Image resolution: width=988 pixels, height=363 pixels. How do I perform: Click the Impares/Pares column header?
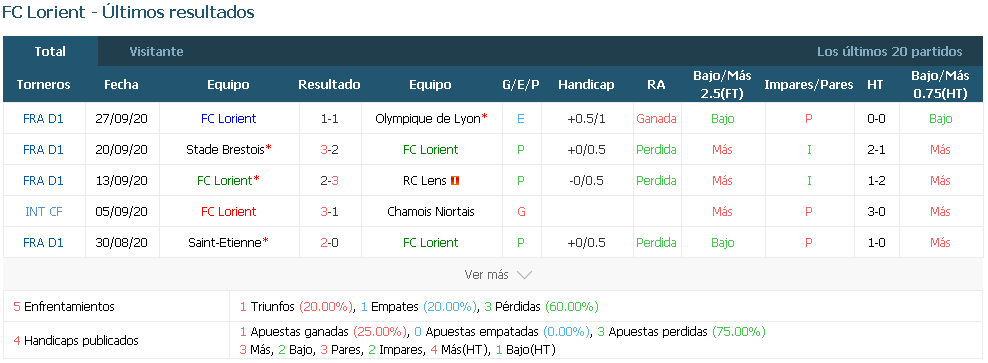click(808, 84)
